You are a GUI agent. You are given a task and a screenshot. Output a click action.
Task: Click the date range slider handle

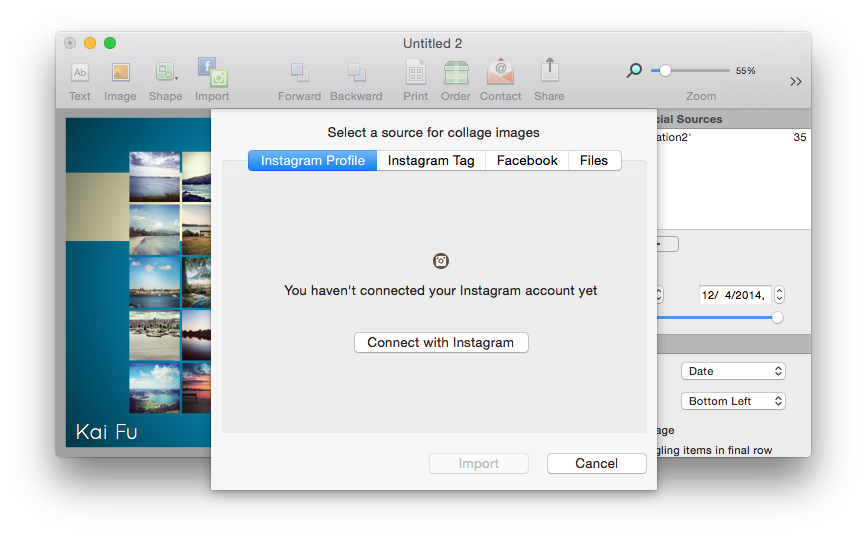click(x=777, y=317)
